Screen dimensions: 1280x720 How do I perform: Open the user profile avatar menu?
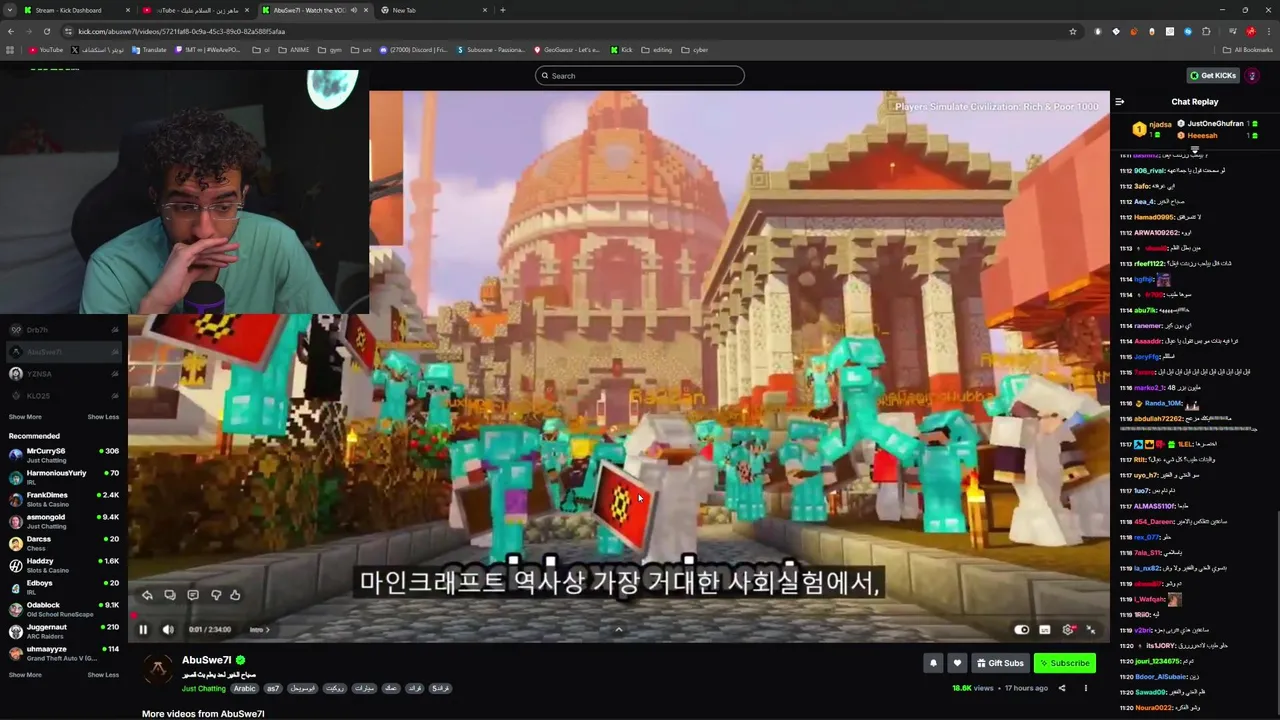pyautogui.click(x=1253, y=76)
